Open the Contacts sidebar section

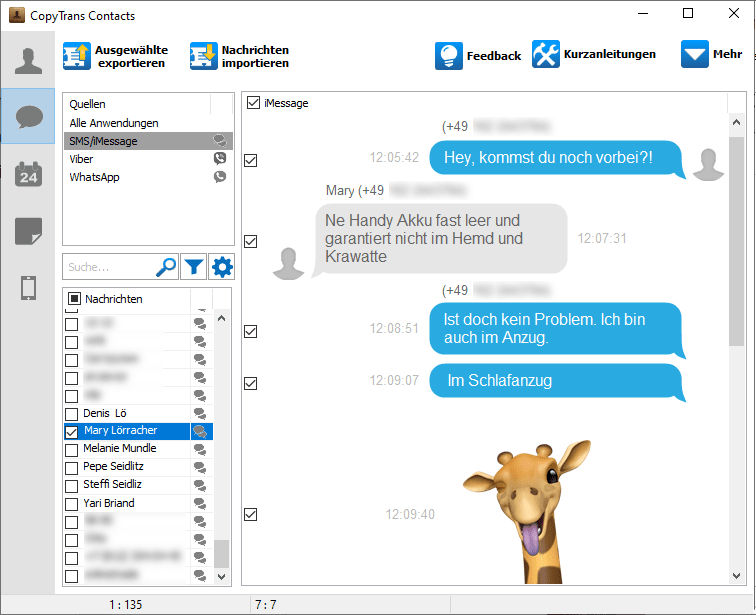click(x=28, y=61)
